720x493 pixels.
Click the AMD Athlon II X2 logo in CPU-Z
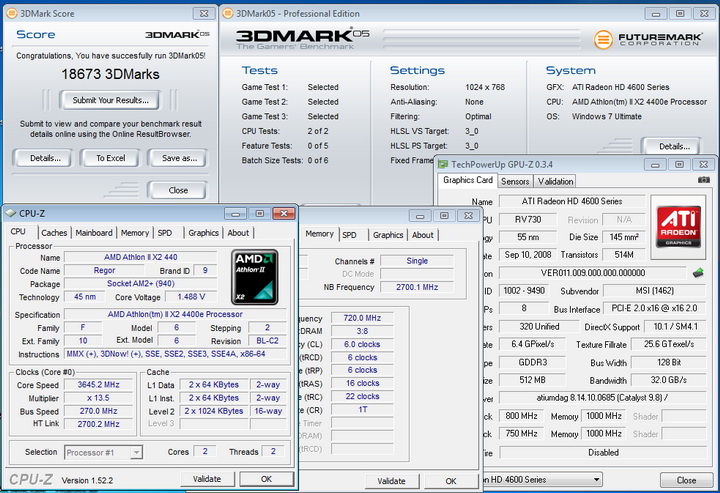coord(254,277)
